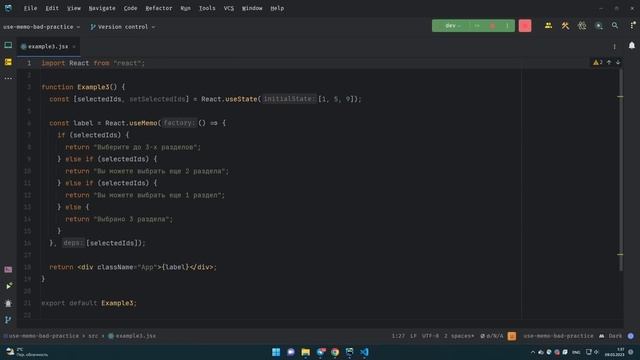Open the View menu

tap(74, 8)
